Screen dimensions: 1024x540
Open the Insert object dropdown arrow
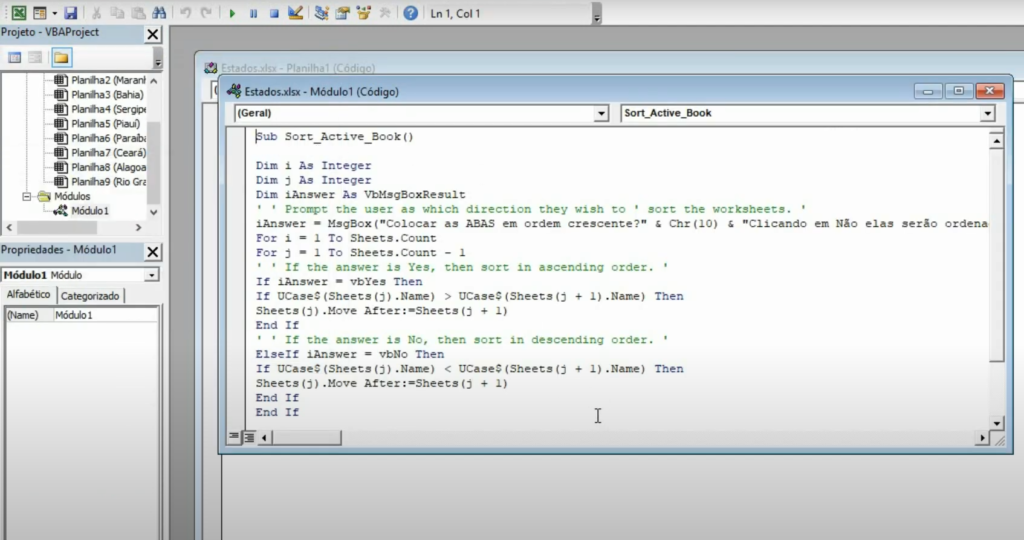(54, 12)
